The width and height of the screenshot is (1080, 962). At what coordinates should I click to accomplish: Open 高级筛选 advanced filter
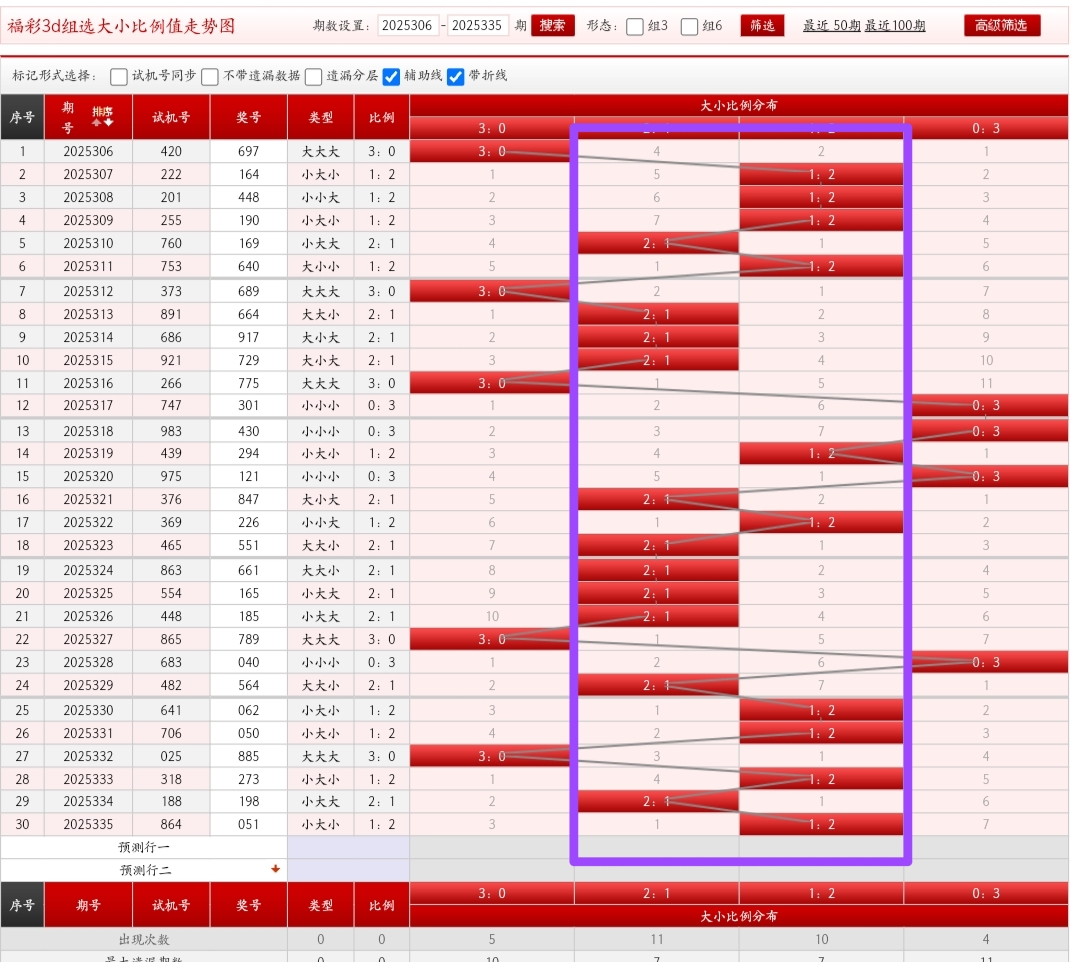pos(1002,26)
